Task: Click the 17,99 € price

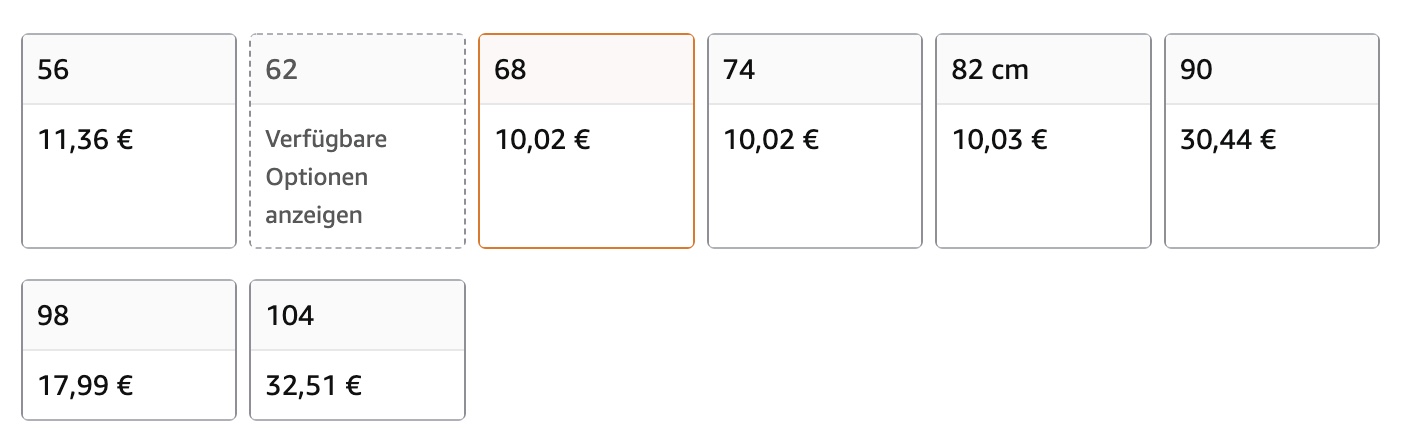Action: coord(85,384)
